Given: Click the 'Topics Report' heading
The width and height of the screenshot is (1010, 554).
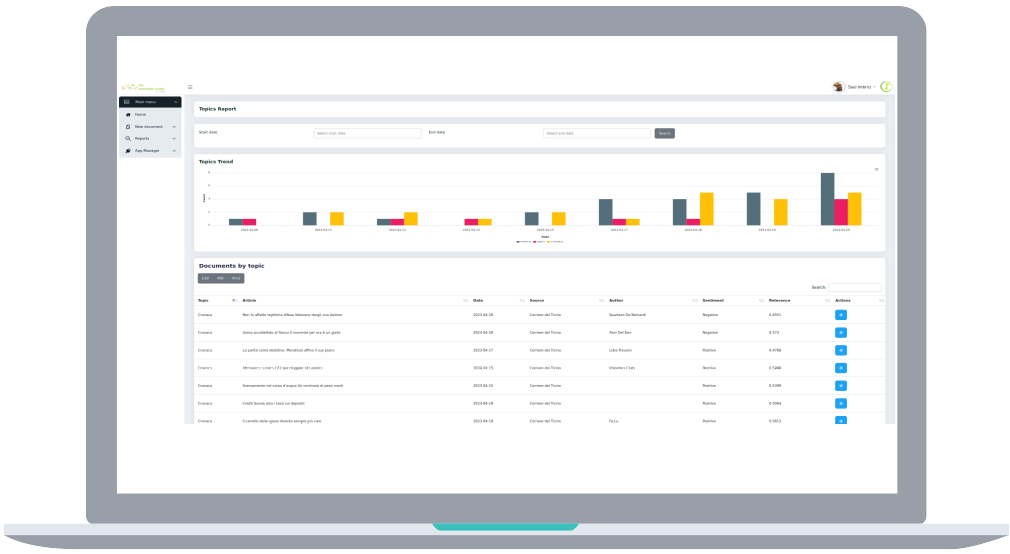Looking at the screenshot, I should click(x=217, y=109).
